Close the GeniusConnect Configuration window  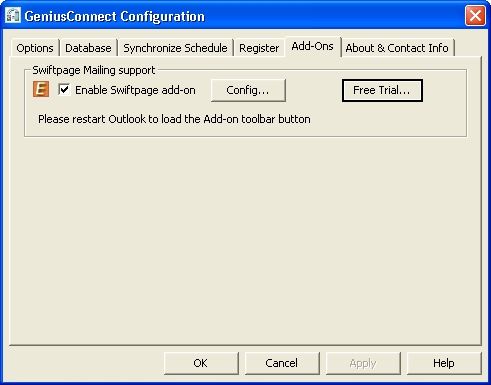475,15
